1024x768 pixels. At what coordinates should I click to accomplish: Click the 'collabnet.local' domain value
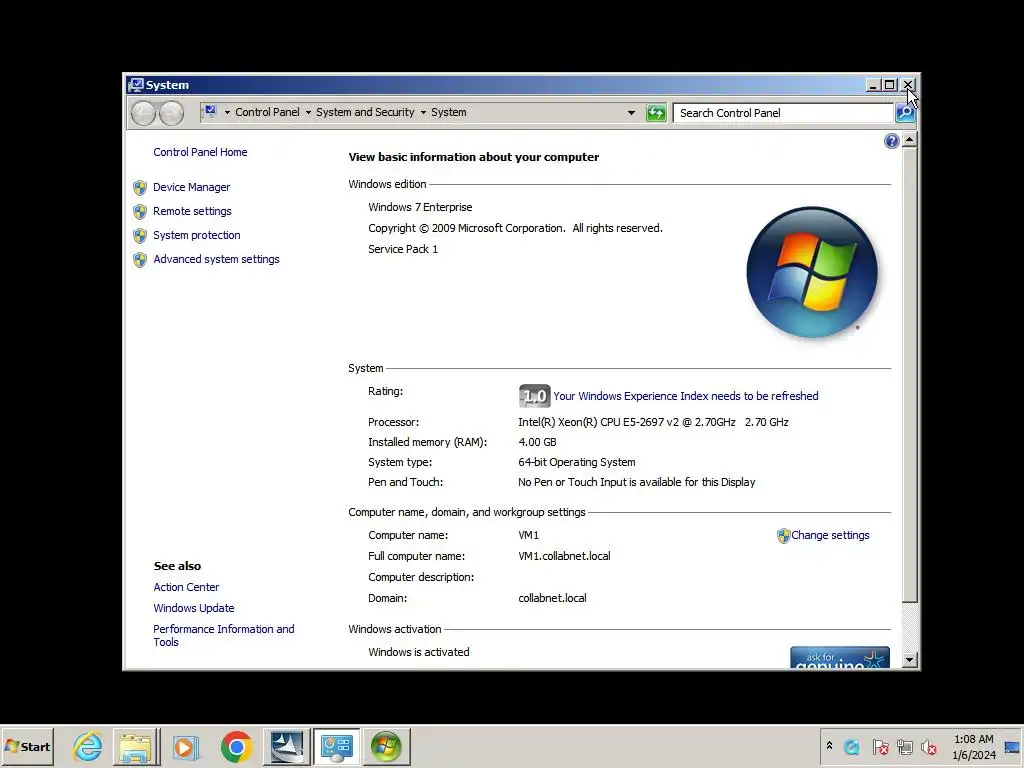552,598
